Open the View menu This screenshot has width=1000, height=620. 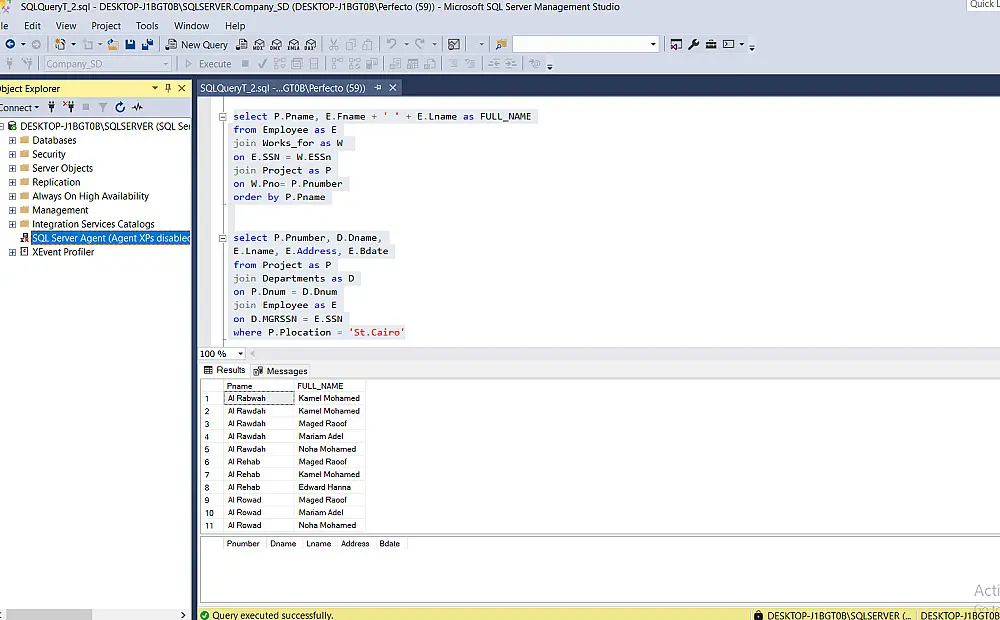tap(66, 26)
